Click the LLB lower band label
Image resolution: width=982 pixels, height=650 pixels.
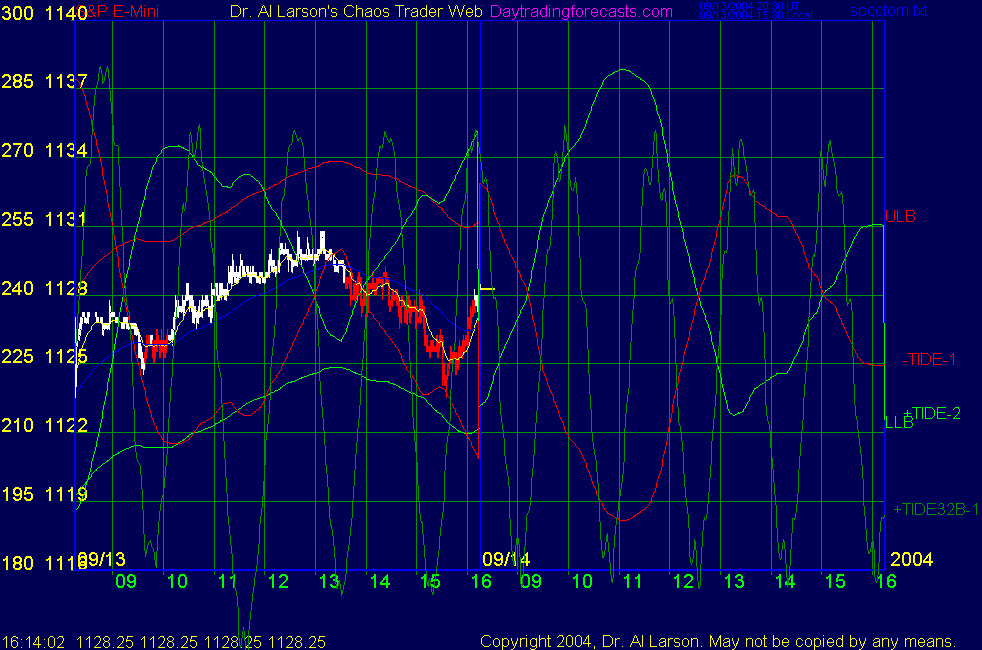[x=898, y=423]
